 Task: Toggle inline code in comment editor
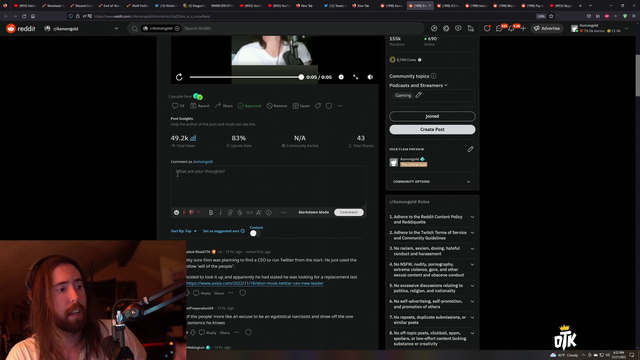(x=249, y=212)
